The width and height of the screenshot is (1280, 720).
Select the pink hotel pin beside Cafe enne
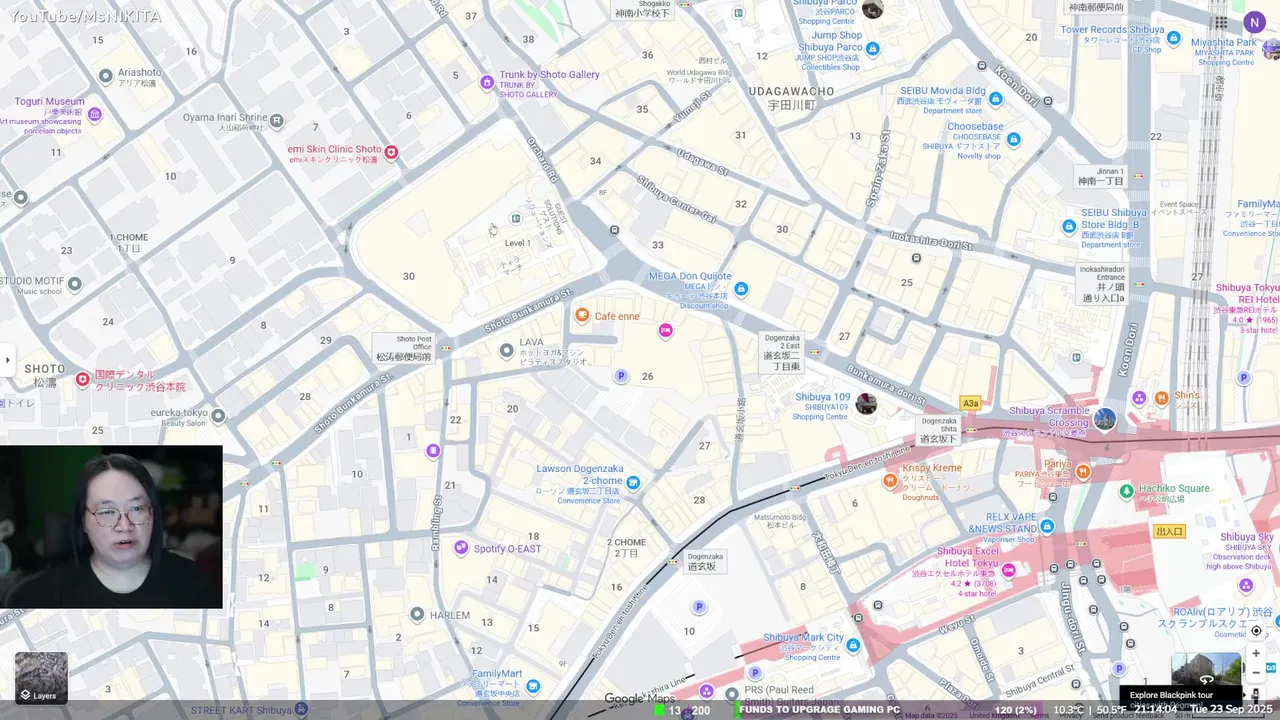pyautogui.click(x=666, y=331)
